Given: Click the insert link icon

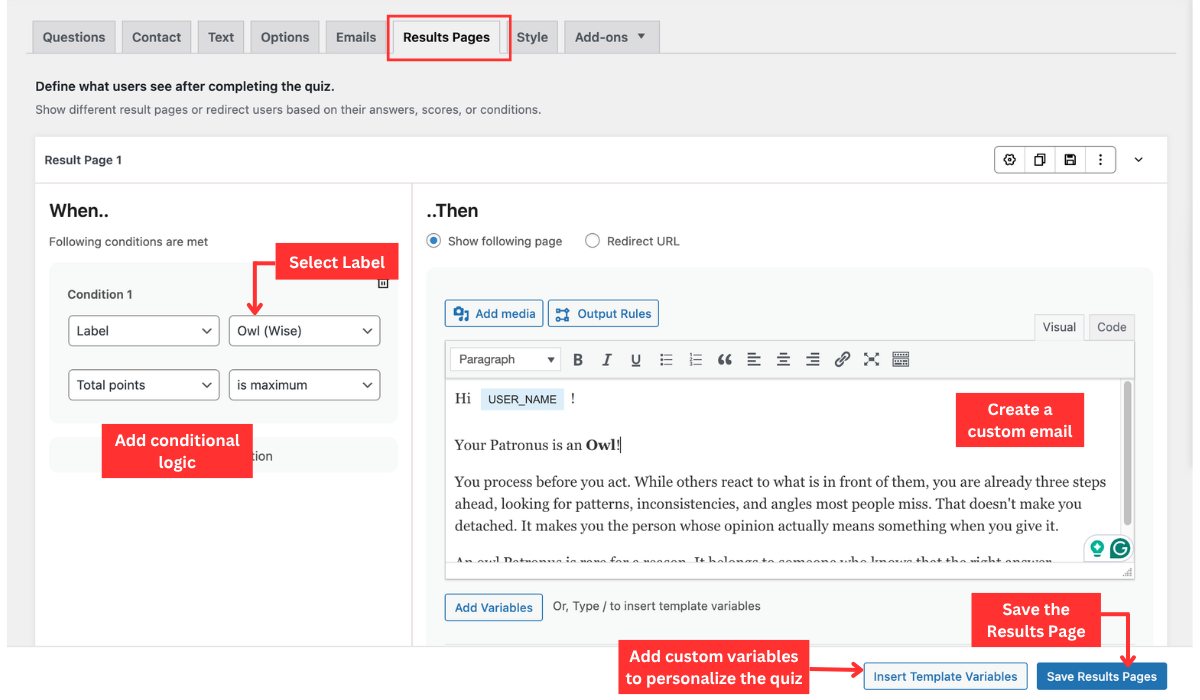Looking at the screenshot, I should [x=842, y=360].
